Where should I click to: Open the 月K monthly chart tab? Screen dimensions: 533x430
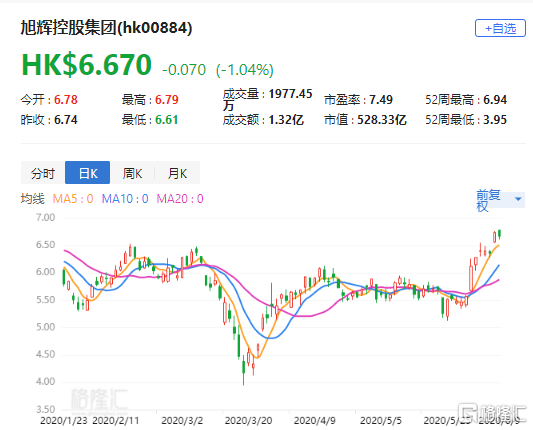177,173
